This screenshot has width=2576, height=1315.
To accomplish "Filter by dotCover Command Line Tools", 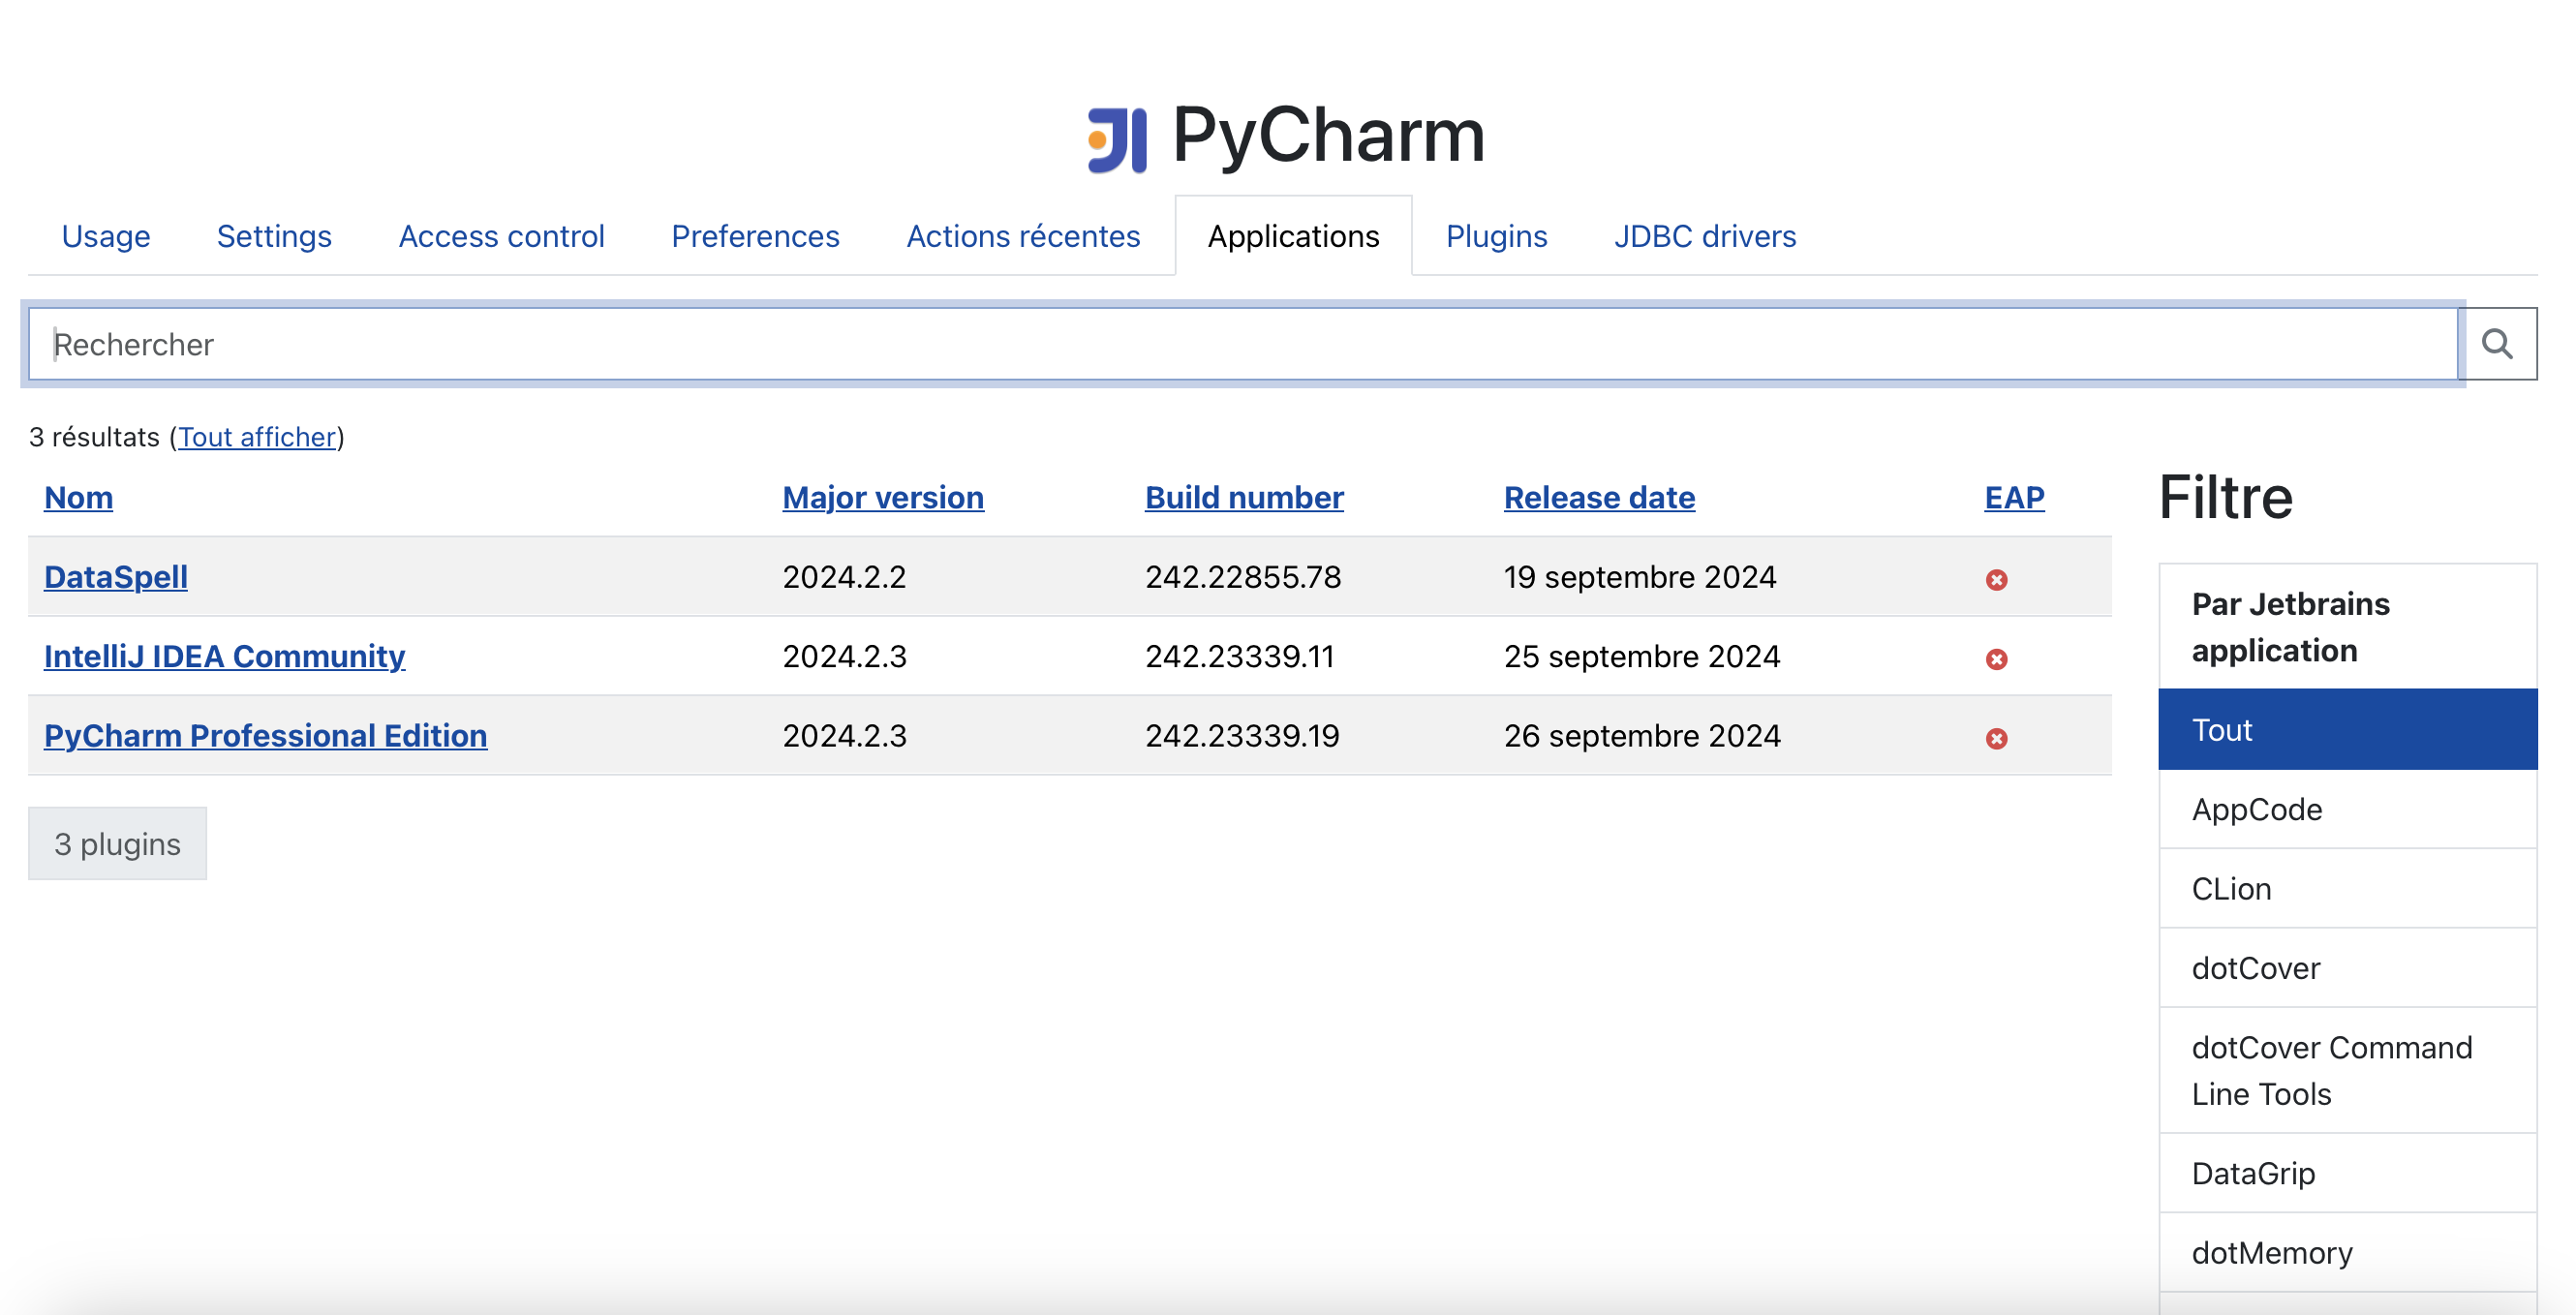I will (2348, 1071).
